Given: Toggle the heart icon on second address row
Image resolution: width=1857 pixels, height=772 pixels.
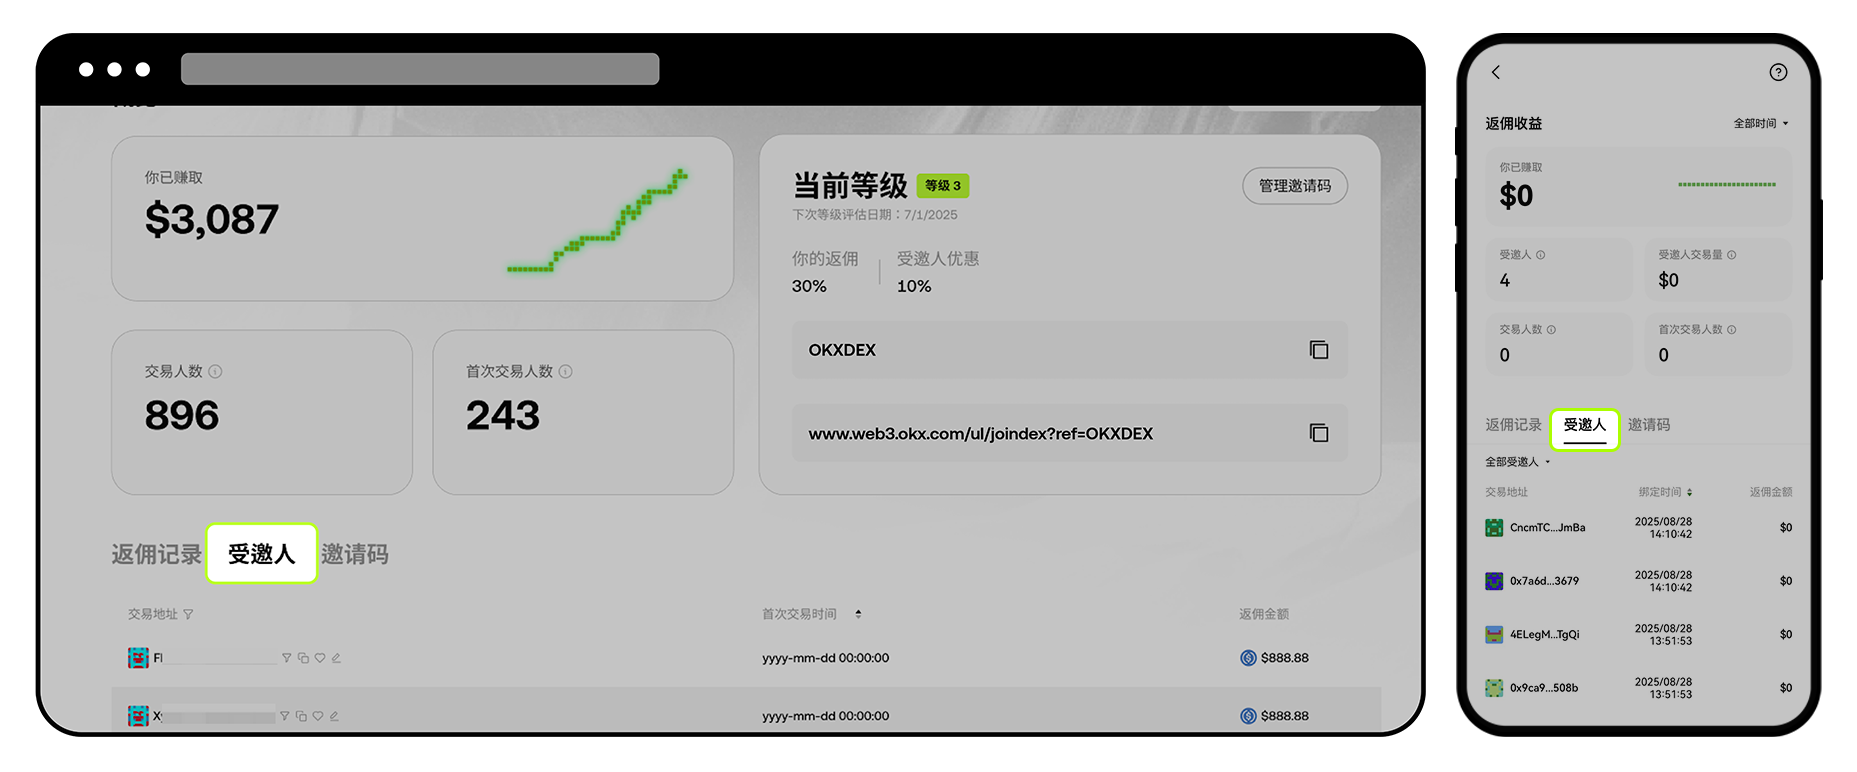Looking at the screenshot, I should tap(318, 716).
